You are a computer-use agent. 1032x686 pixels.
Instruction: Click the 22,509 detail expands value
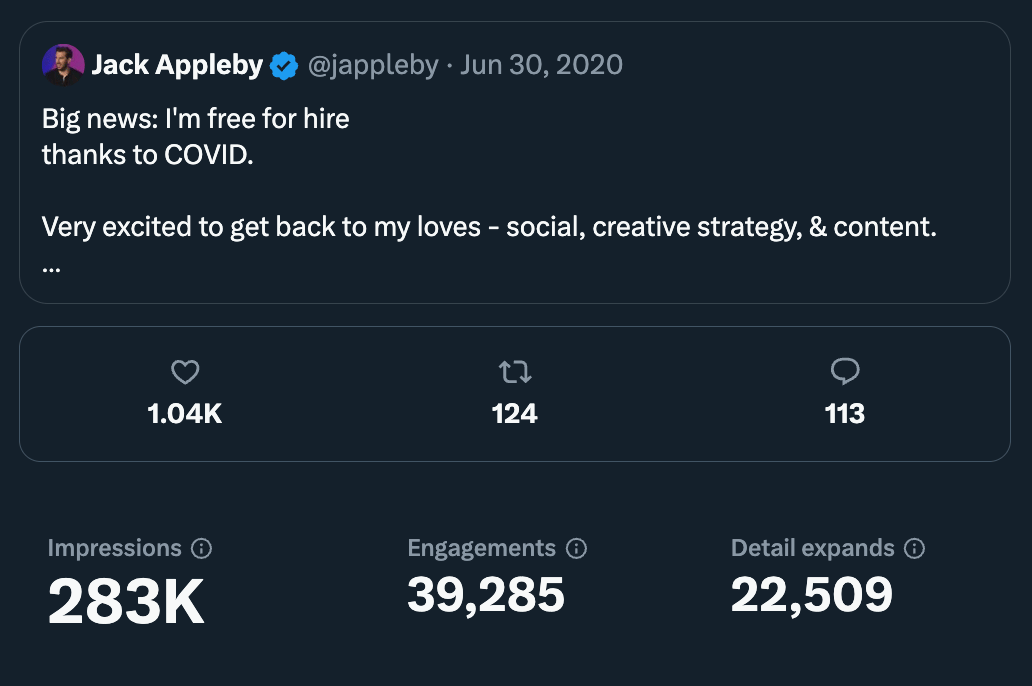[x=812, y=595]
